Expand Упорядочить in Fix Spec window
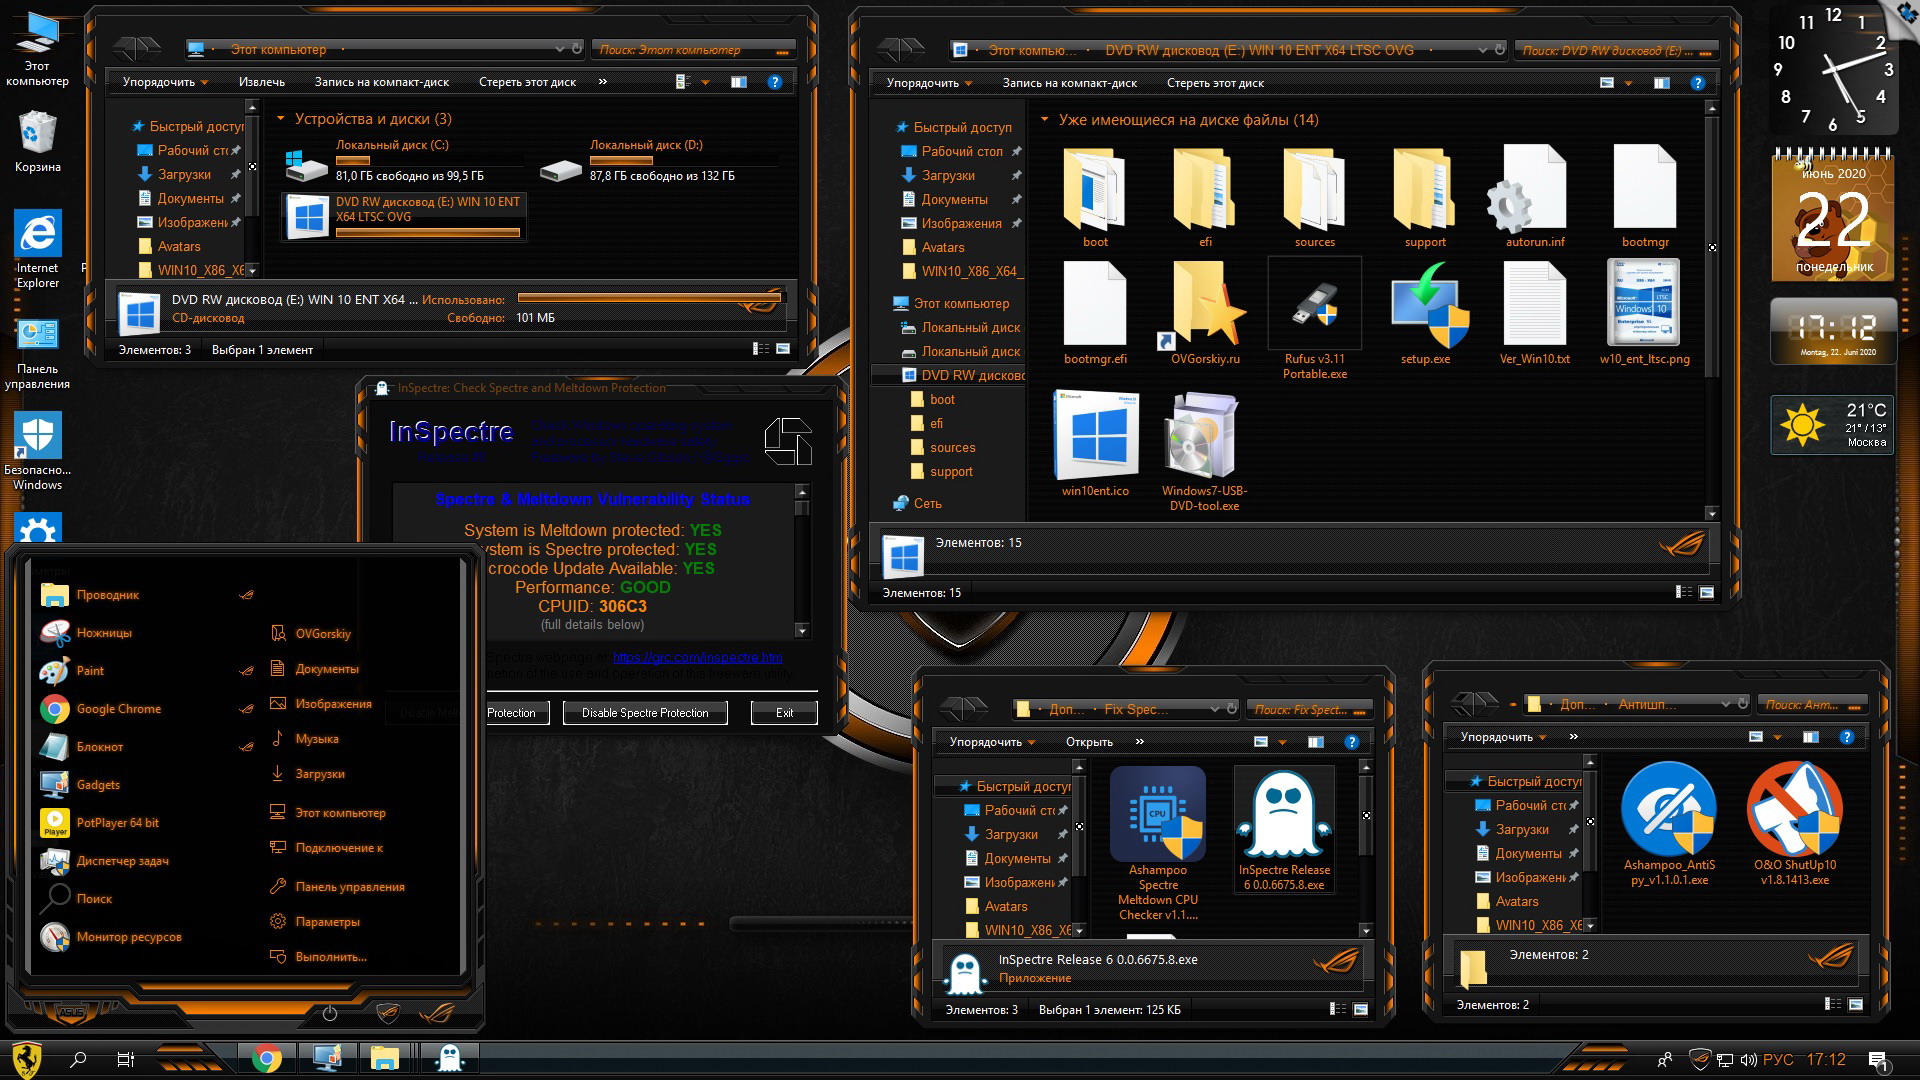1920x1080 pixels. [x=992, y=742]
